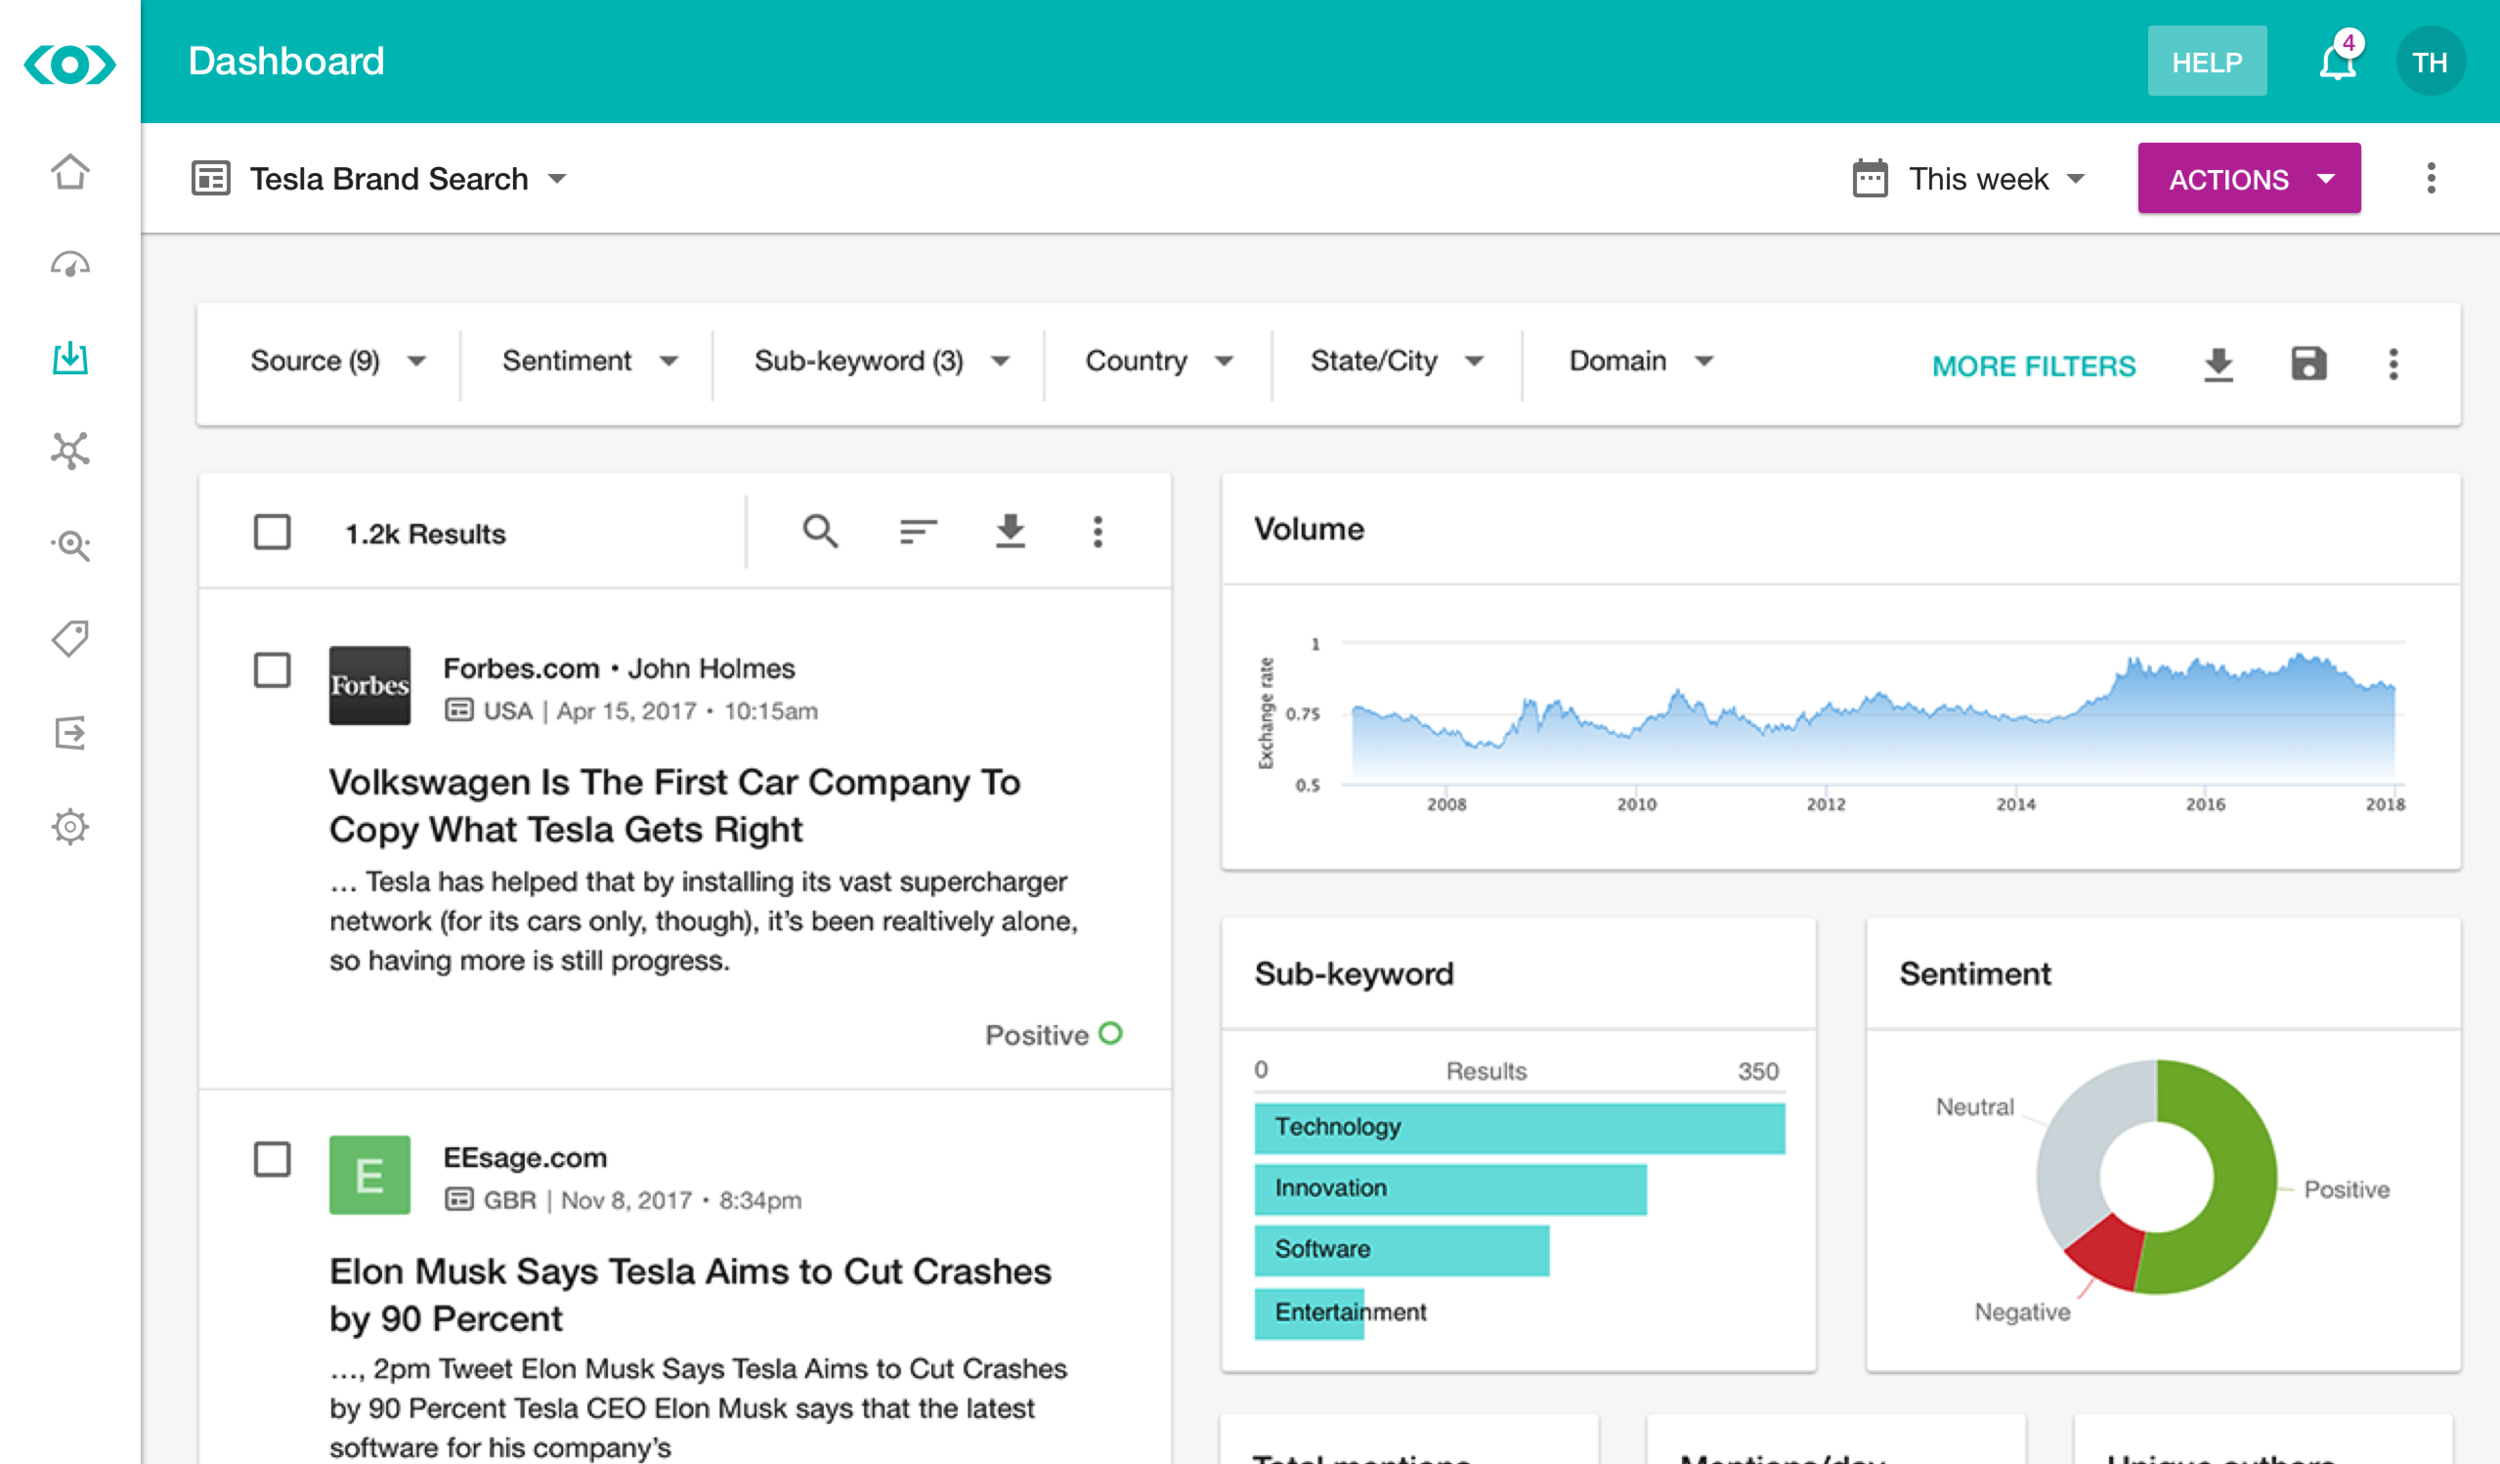Open the Country filter menu
This screenshot has width=2500, height=1464.
click(1158, 361)
